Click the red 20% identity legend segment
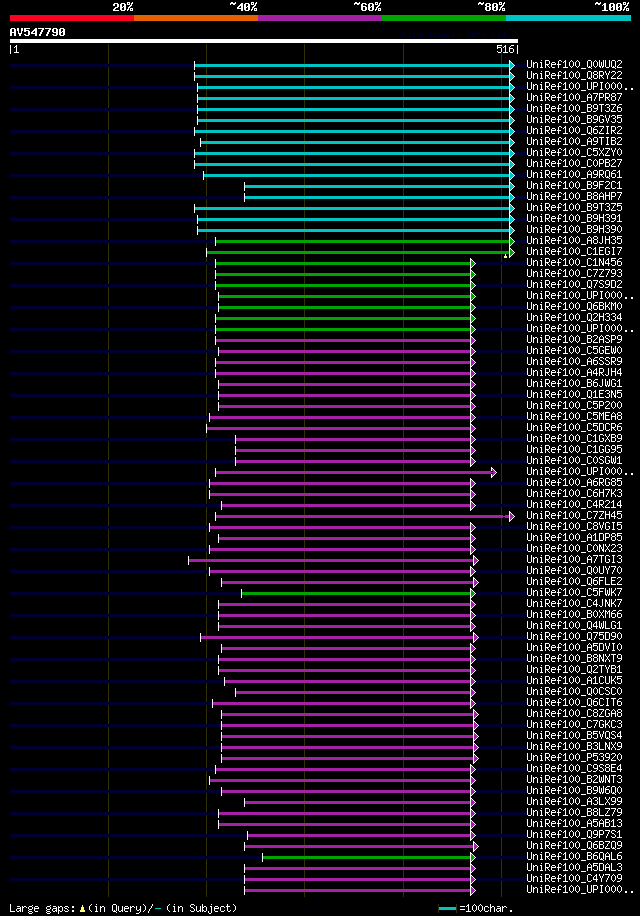Image resolution: width=640 pixels, height=916 pixels. pos(72,18)
